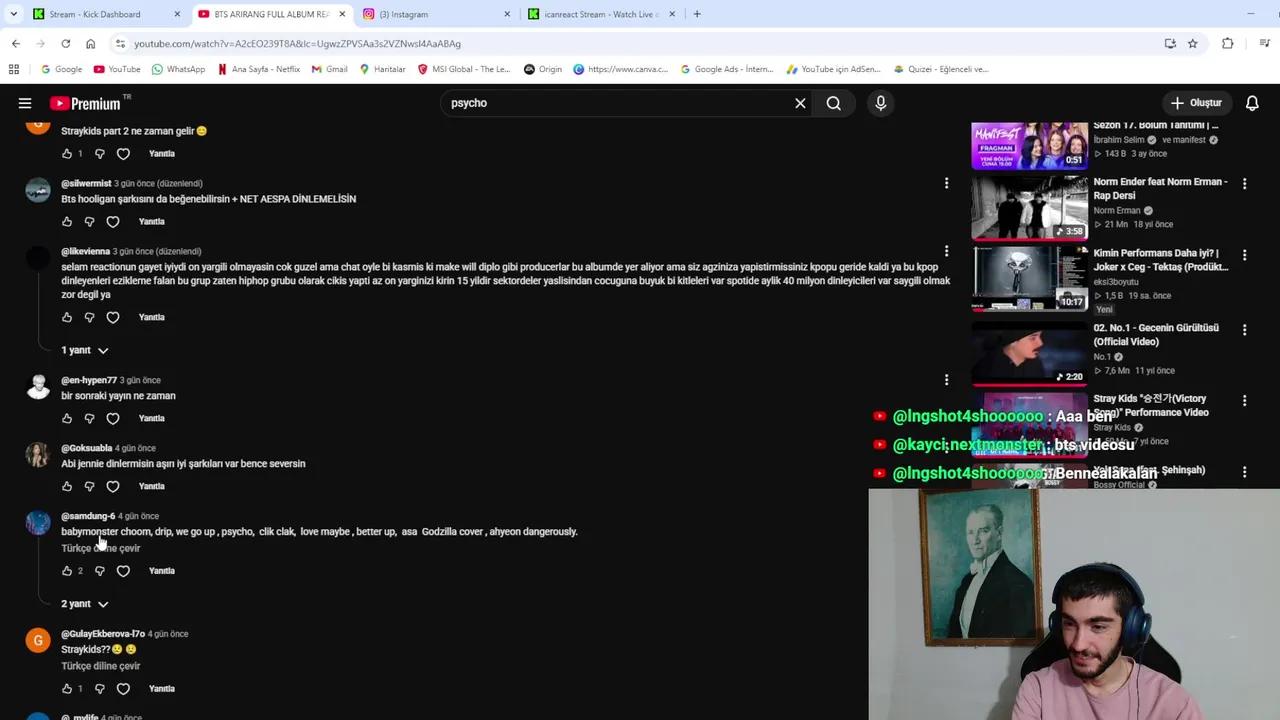Reply to @GulayEkberova-l7o with Yanıtla

[161, 689]
